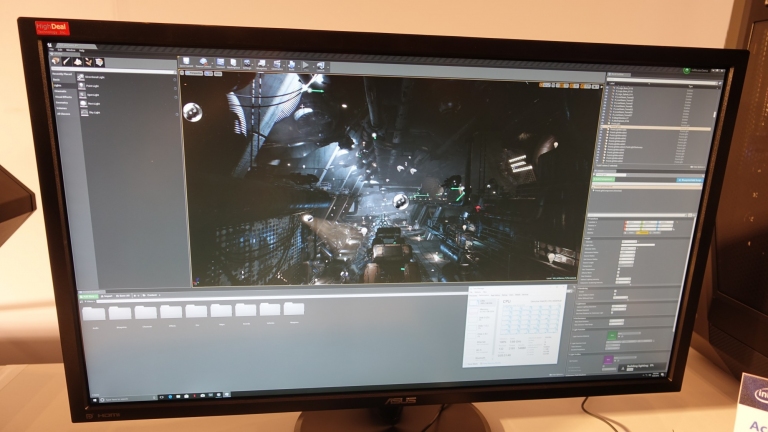Open the Cinematics dropdown arrow

[284, 66]
